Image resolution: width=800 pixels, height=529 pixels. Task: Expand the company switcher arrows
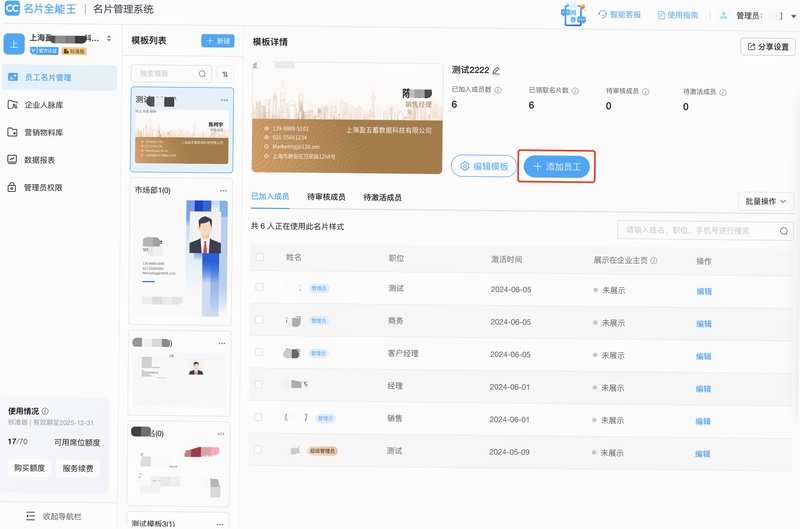point(109,38)
